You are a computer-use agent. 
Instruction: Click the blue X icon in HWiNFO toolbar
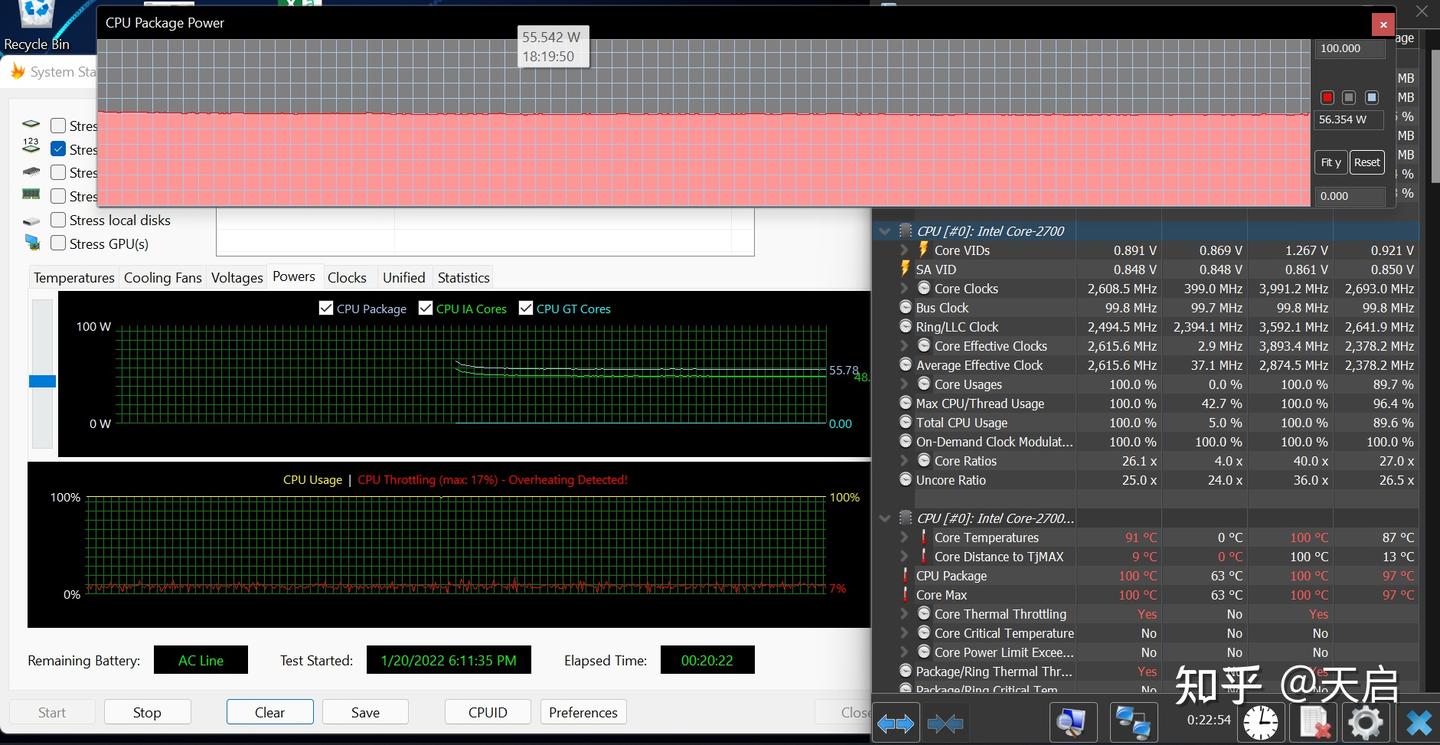pos(1418,722)
